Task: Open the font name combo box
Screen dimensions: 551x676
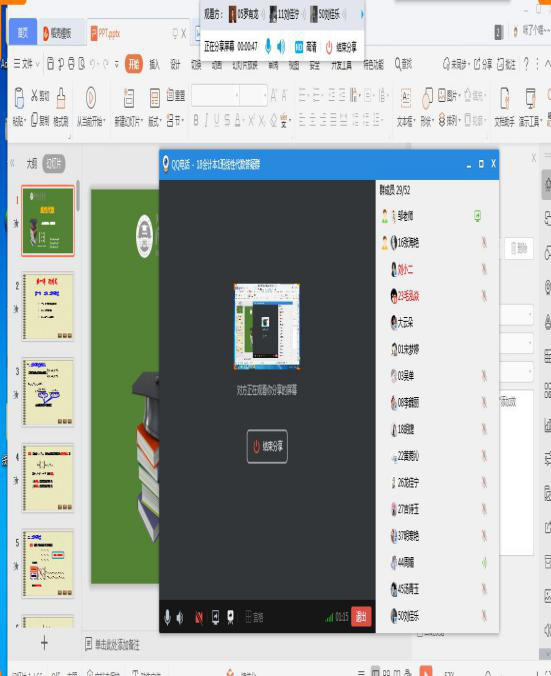Action: click(215, 96)
